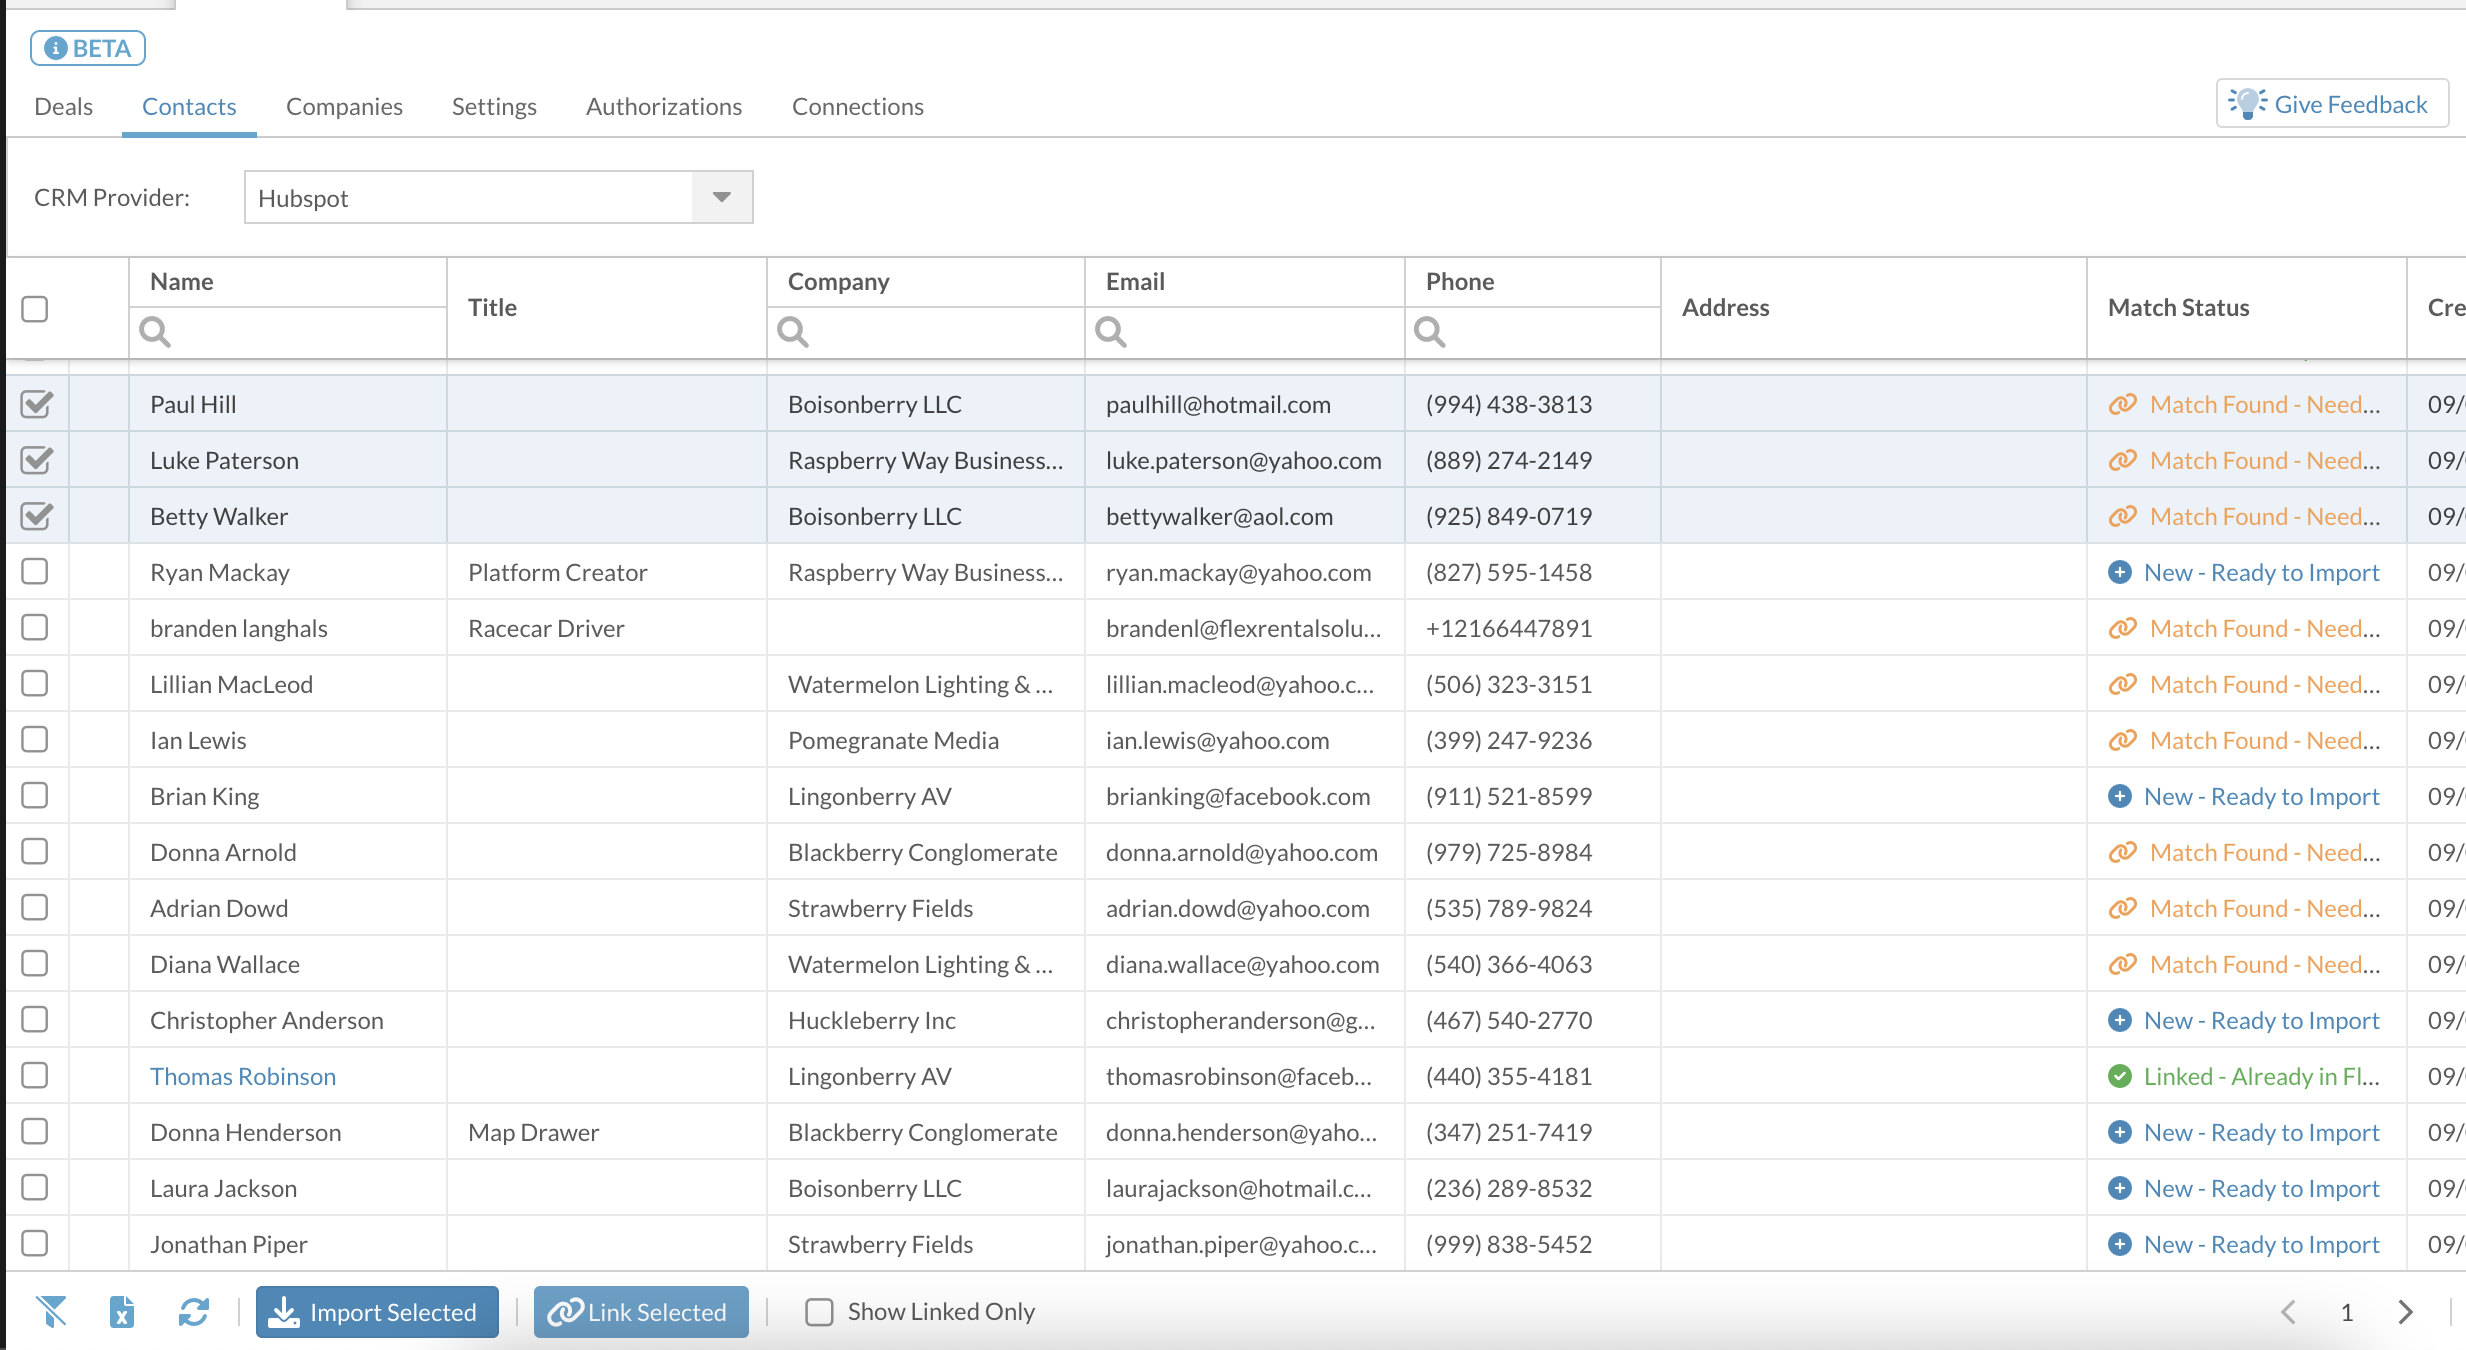The height and width of the screenshot is (1350, 2466).
Task: Open the CRM Provider dropdown arrow
Action: point(721,198)
